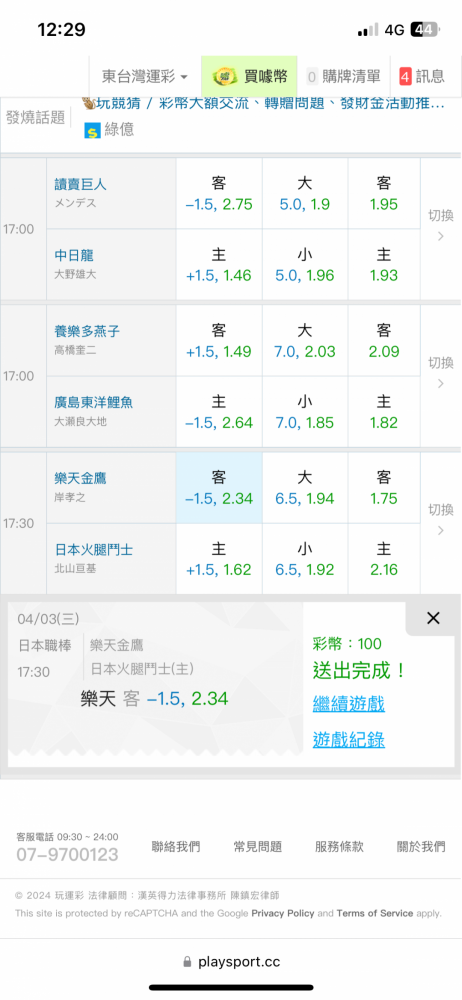Image resolution: width=462 pixels, height=1000 pixels.
Task: Select 主 2.16 for 日本火腿鬥士
Action: click(x=384, y=559)
